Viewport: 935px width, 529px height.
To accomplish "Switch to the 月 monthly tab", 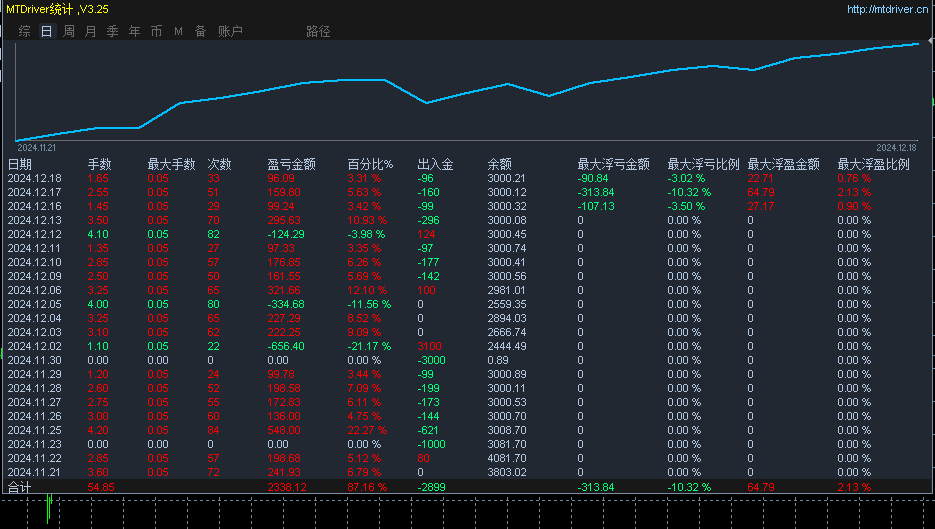I will pos(90,31).
